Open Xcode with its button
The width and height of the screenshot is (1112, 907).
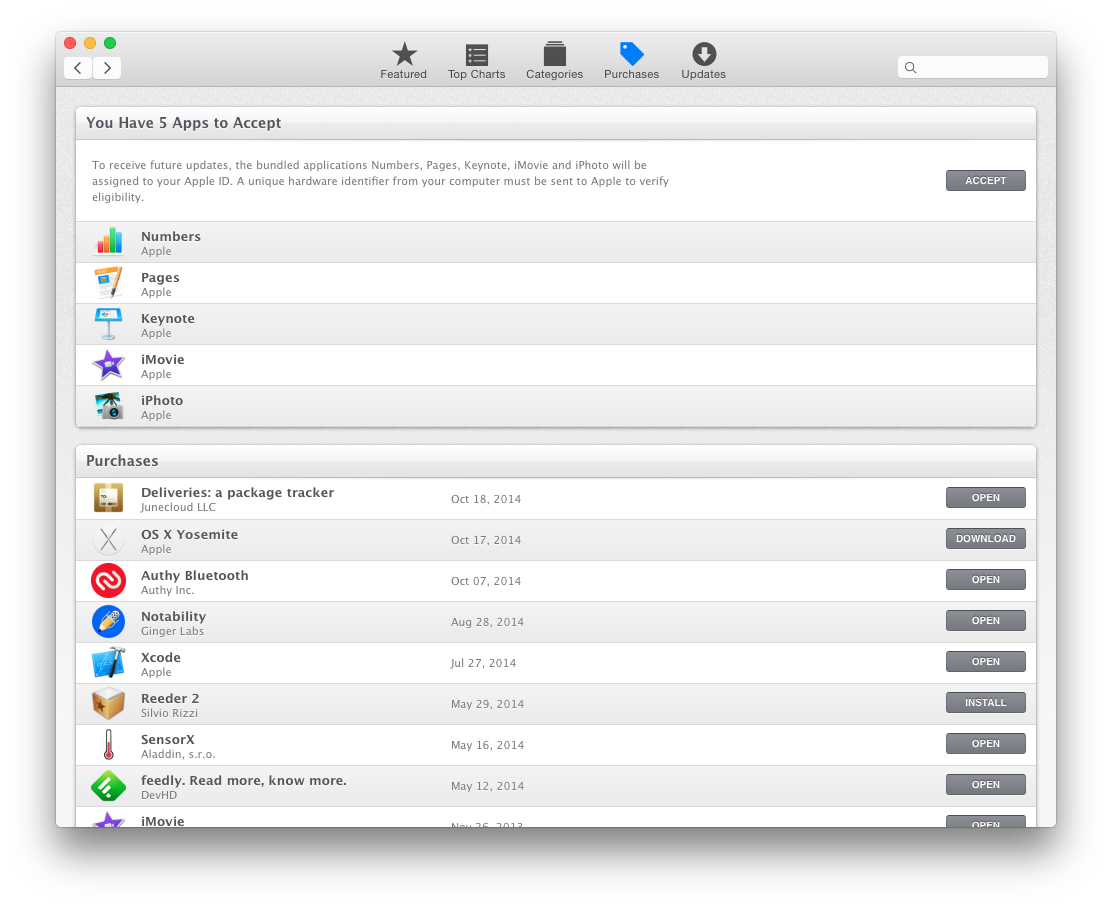(985, 662)
